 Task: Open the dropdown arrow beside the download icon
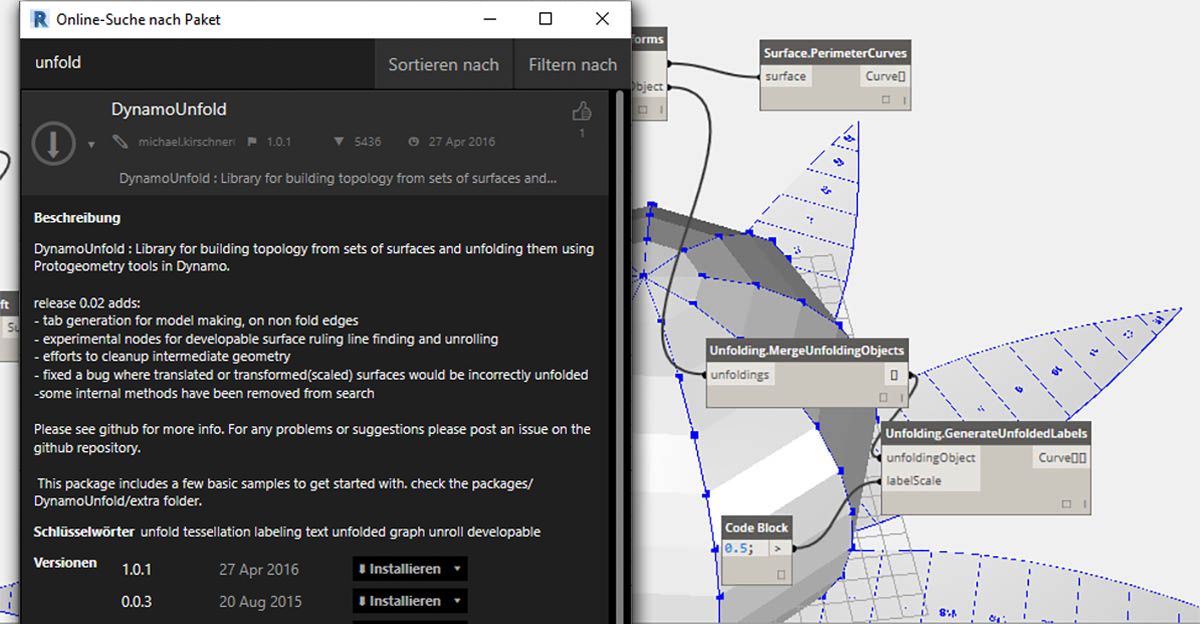pyautogui.click(x=91, y=144)
